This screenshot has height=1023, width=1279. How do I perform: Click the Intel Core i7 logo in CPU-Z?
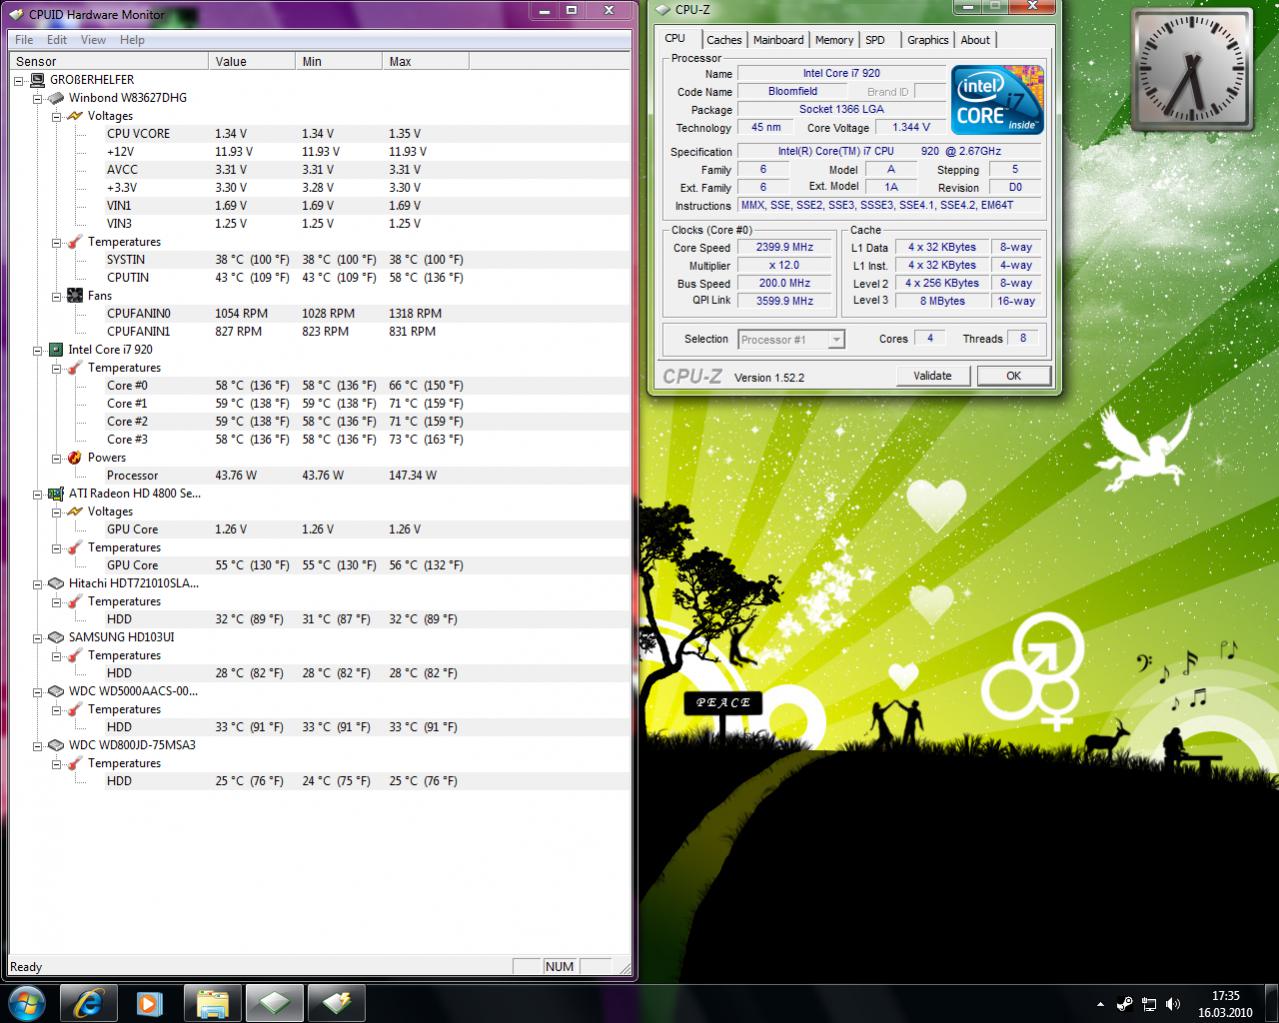997,100
